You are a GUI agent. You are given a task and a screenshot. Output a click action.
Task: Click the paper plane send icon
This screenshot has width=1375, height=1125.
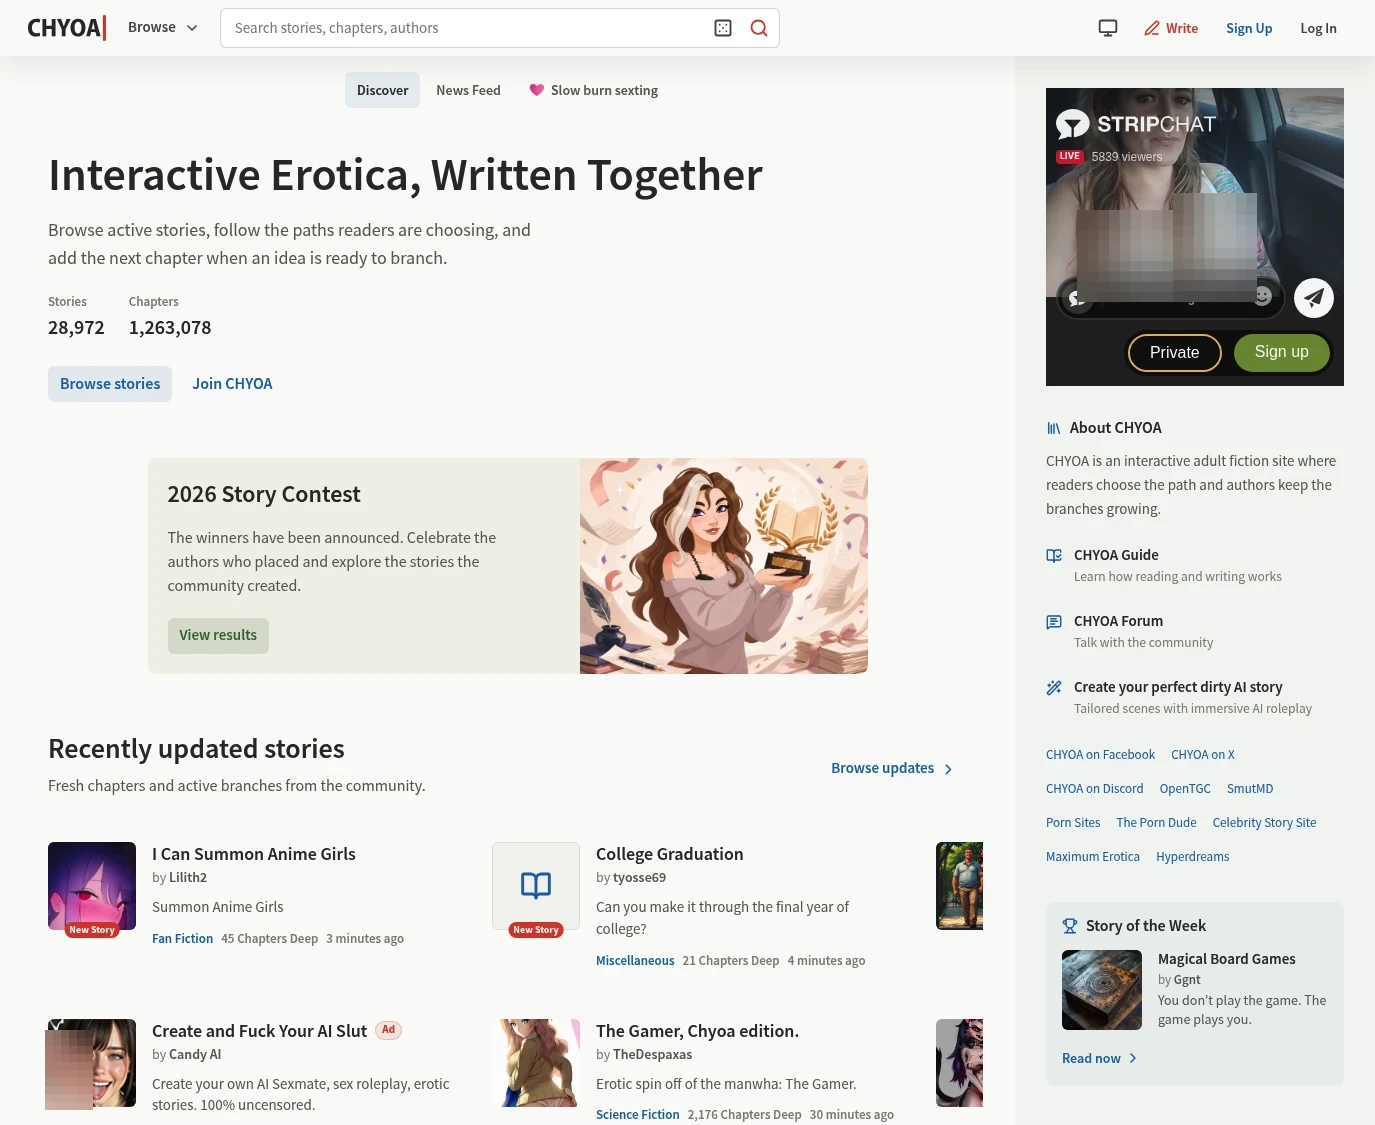[x=1314, y=297]
